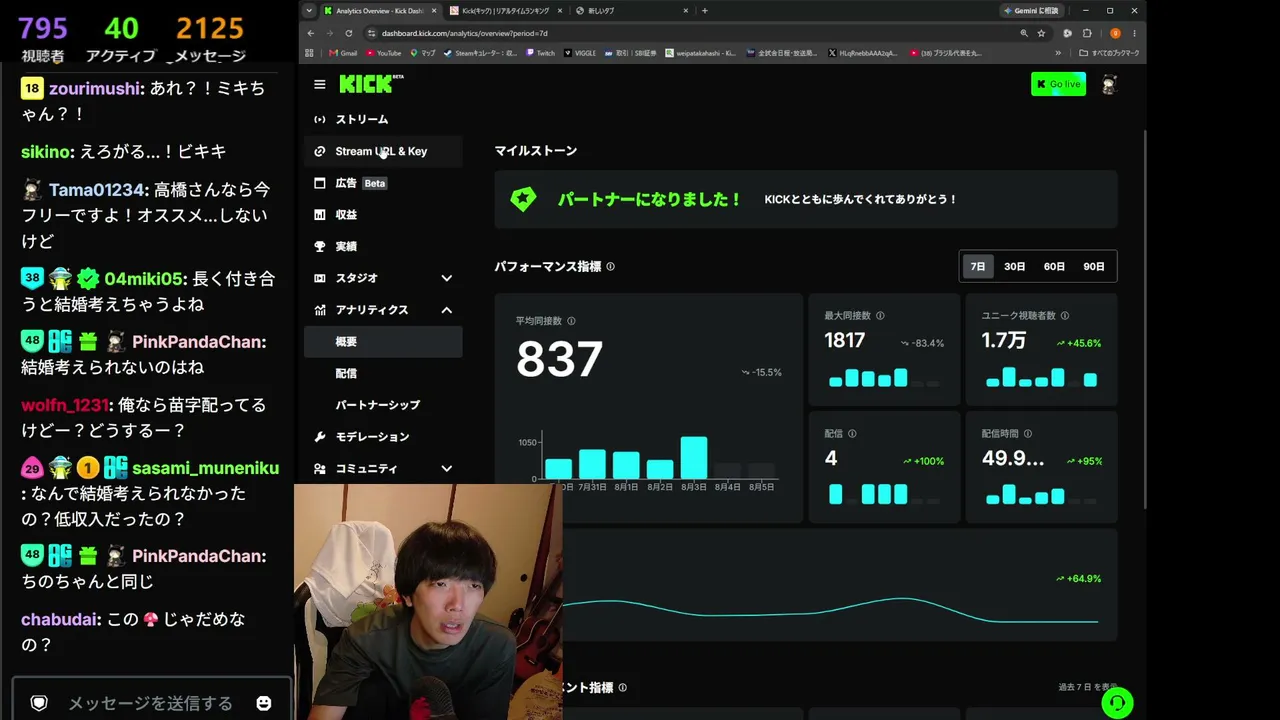Open ストリーム in the sidebar

(383, 120)
